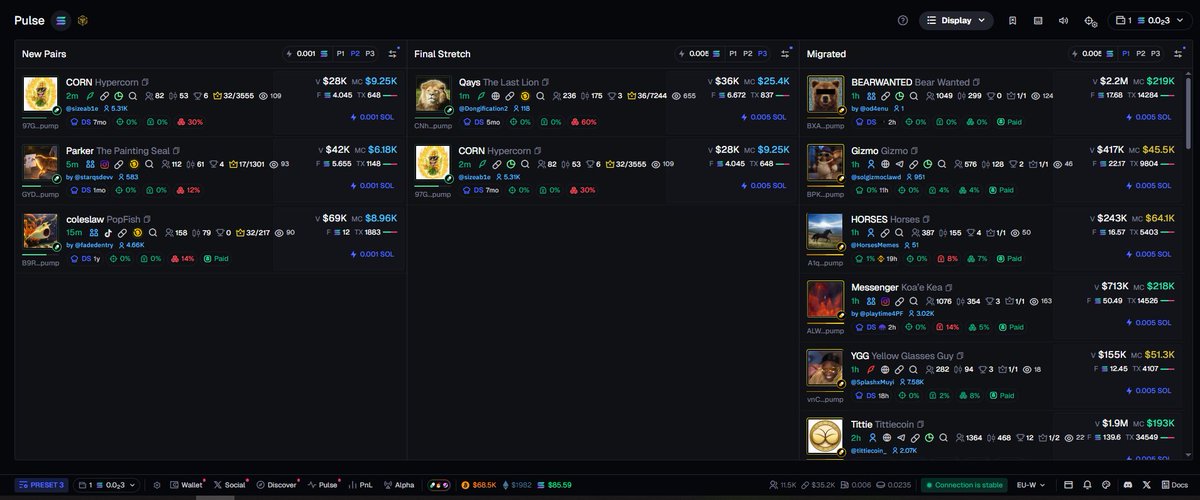Open the window layout icon in bottom bar
This screenshot has height=500, width=1200.
[1068, 485]
